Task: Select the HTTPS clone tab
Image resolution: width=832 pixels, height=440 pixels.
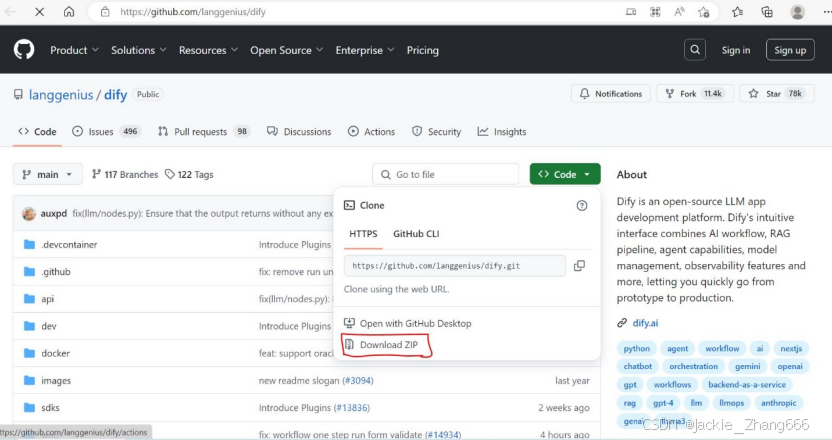Action: [363, 234]
